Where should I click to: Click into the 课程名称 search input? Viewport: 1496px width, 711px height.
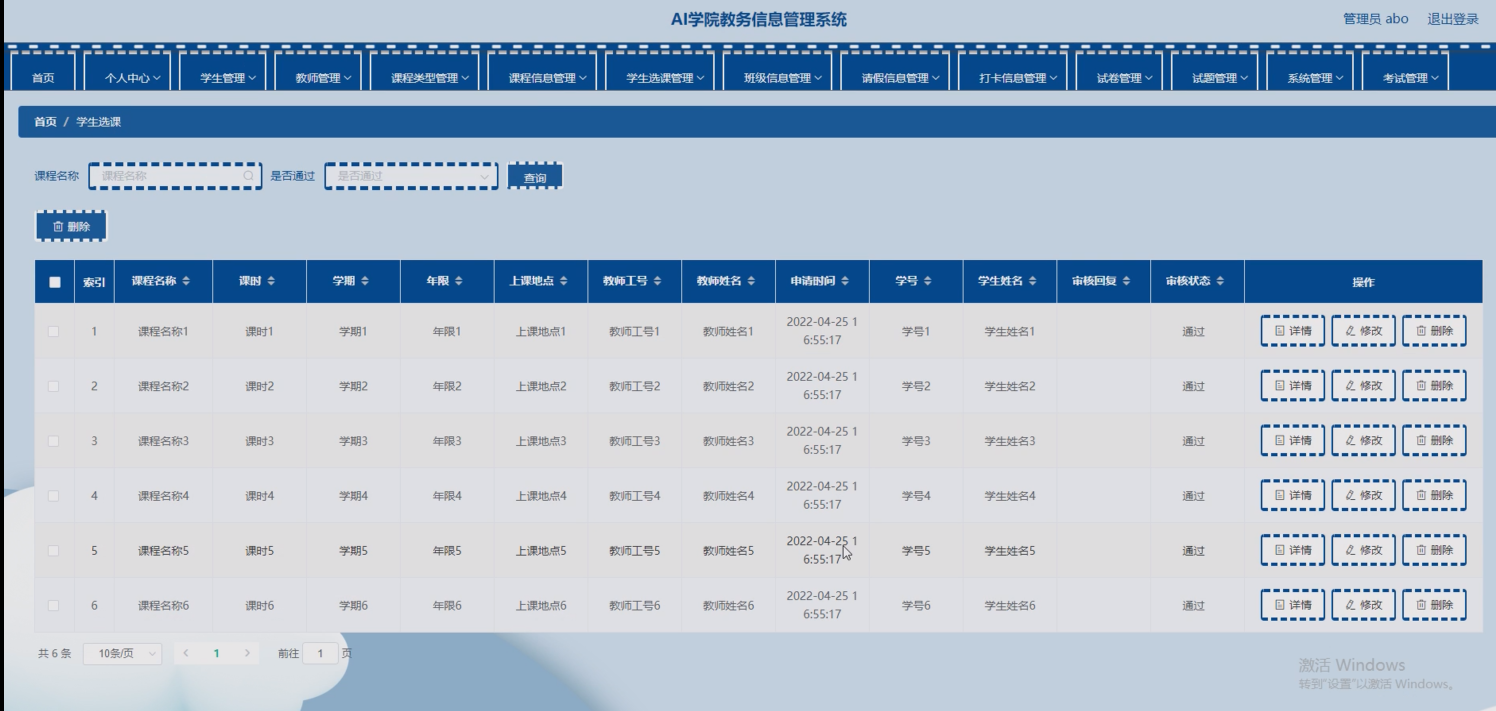click(175, 176)
